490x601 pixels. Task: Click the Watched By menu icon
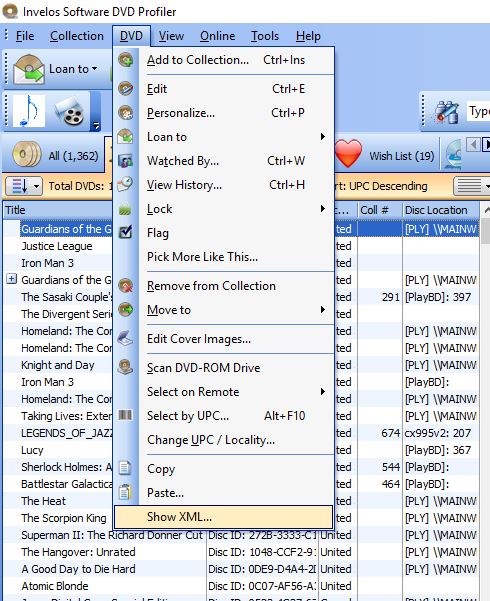pos(125,161)
